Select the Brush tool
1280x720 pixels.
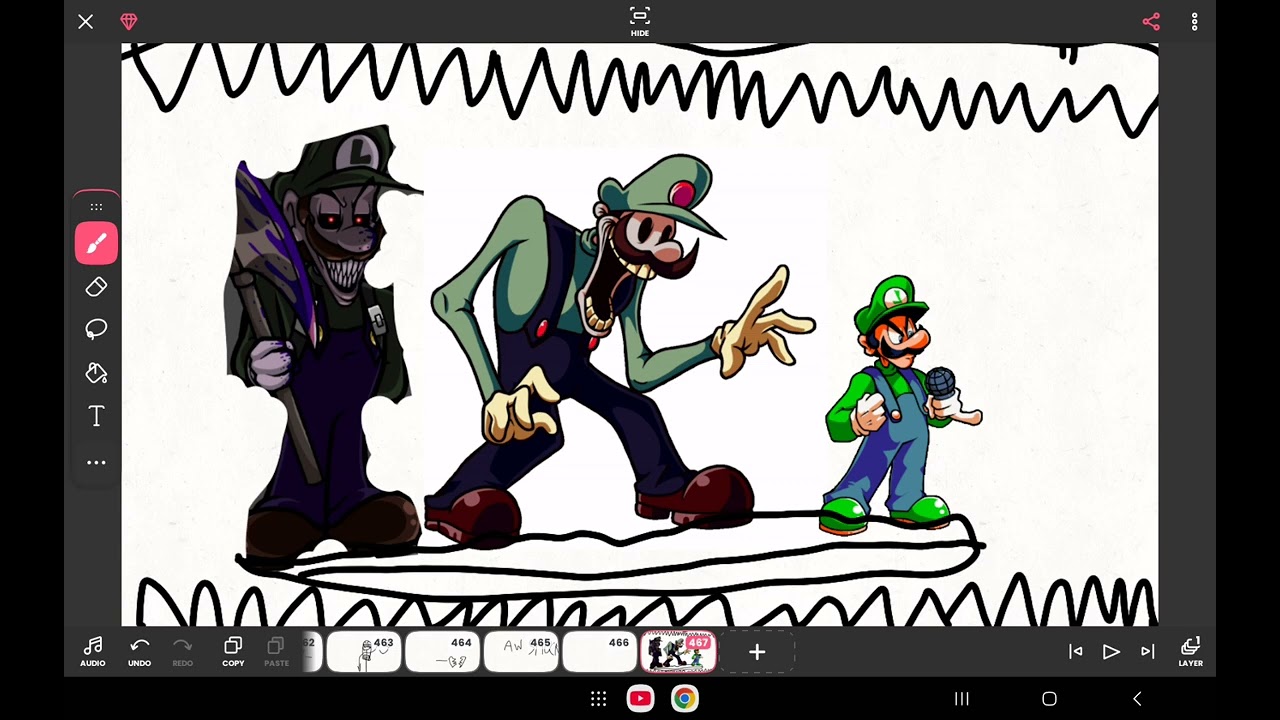pos(96,243)
